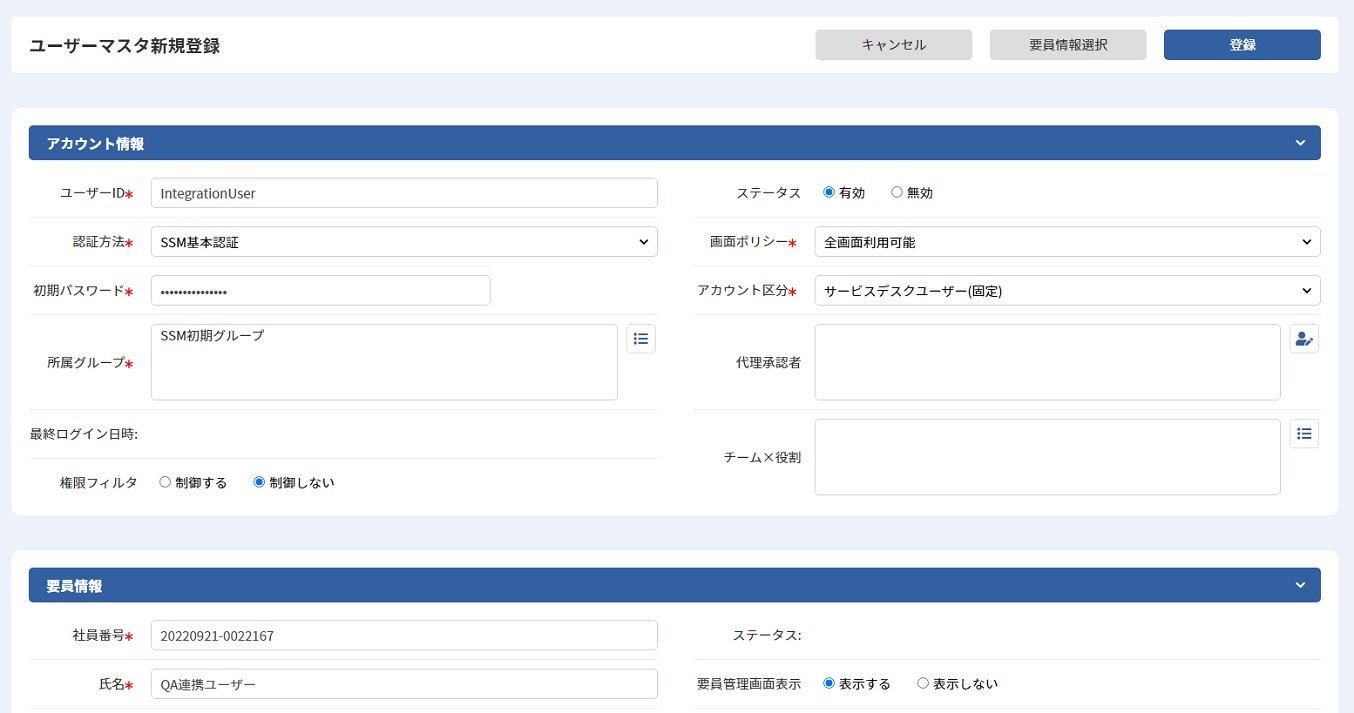This screenshot has height=713, width=1354.
Task: Click the 要員情報選択 button
Action: (x=1068, y=45)
